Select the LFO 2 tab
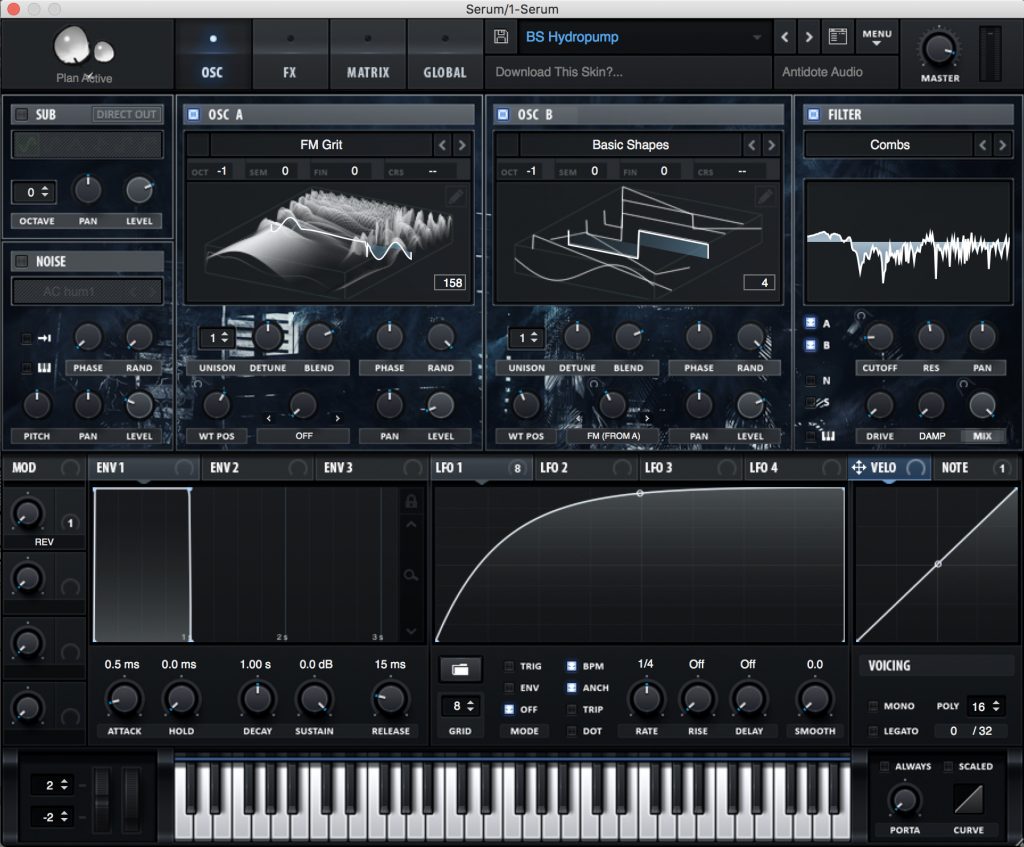This screenshot has height=847, width=1024. coord(551,468)
